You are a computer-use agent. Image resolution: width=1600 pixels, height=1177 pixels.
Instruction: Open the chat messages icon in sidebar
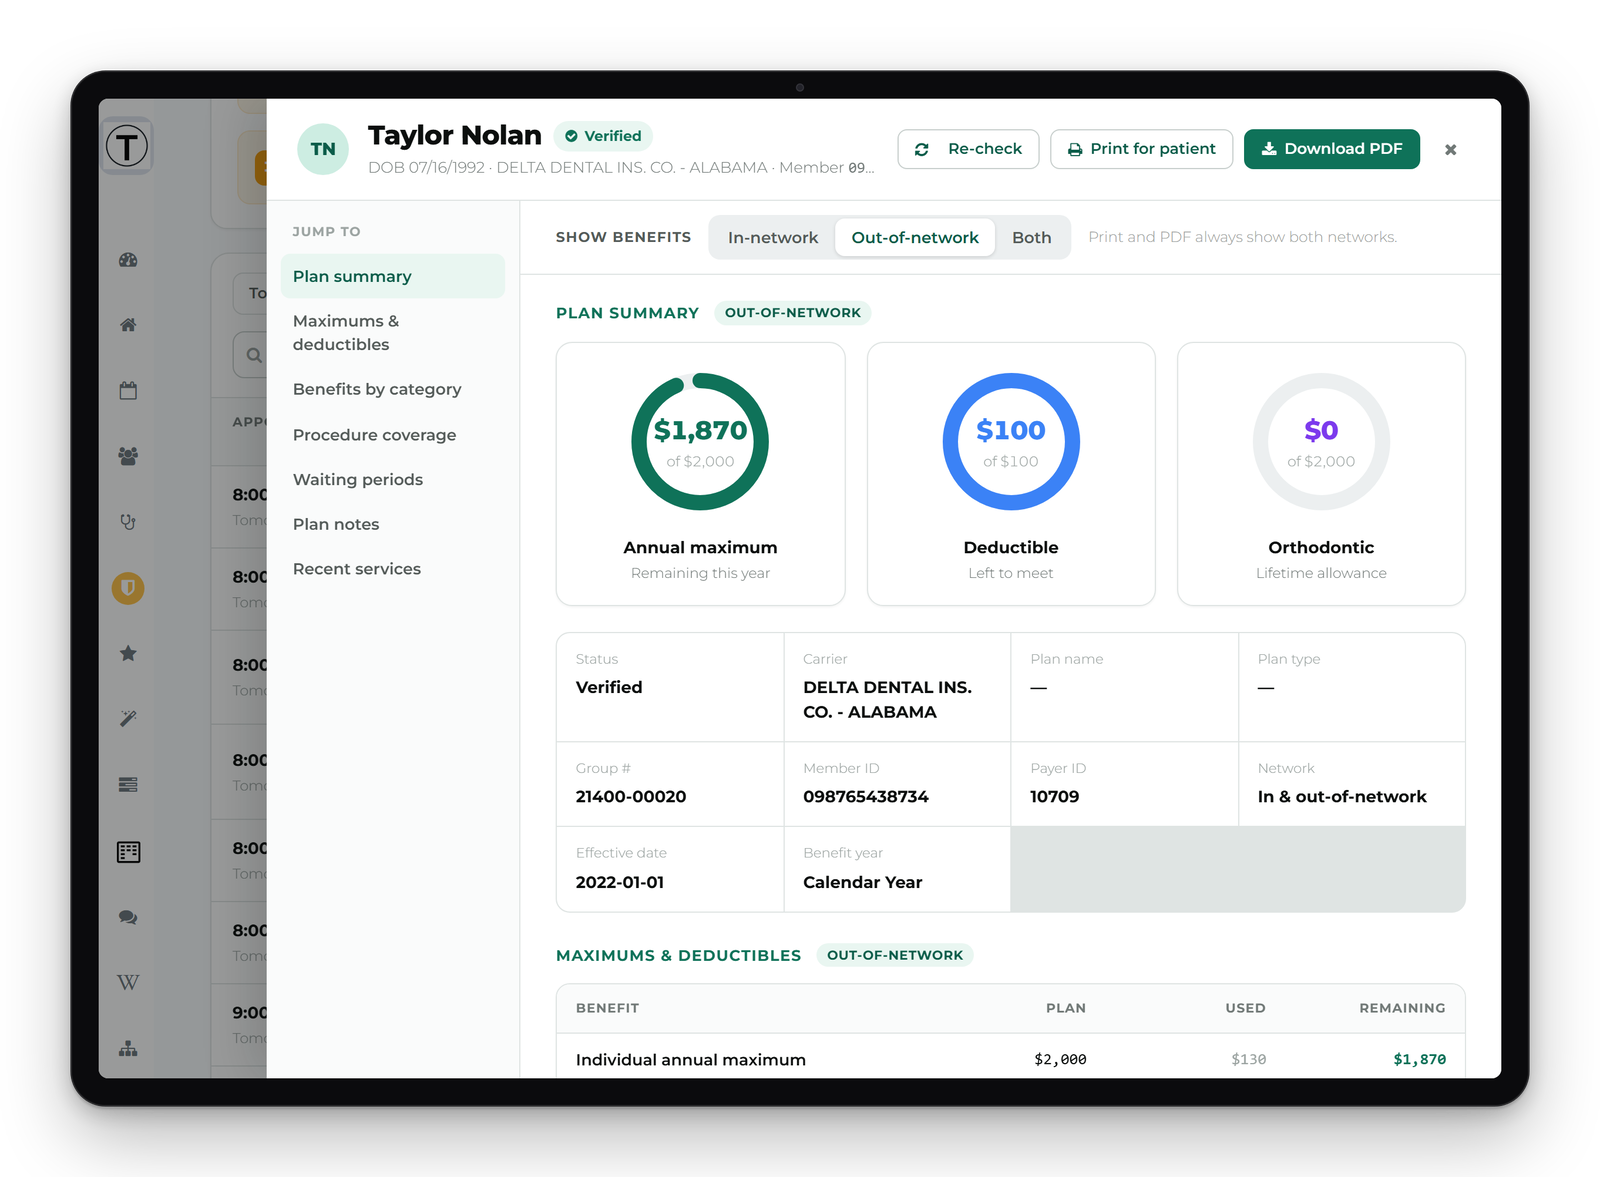click(128, 917)
